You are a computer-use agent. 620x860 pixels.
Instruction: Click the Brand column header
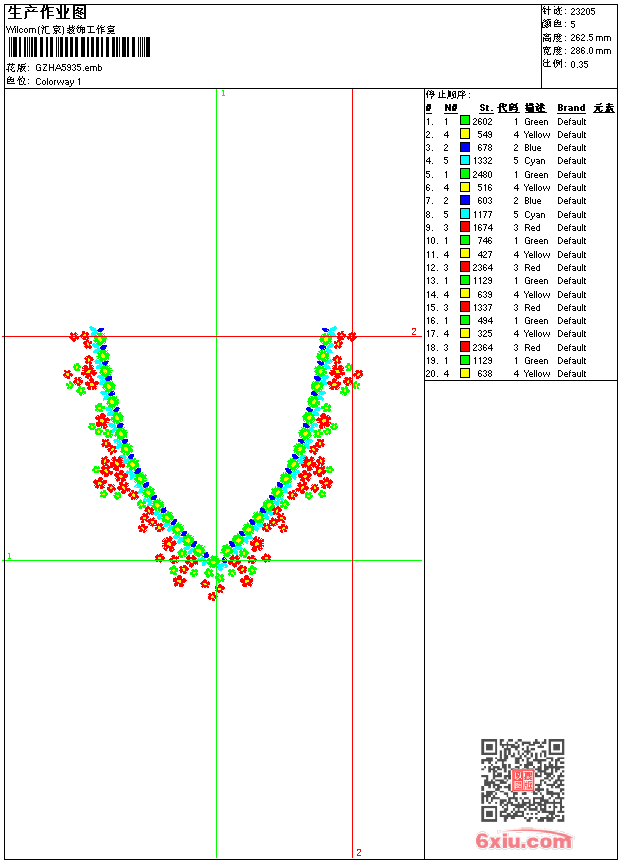pos(571,108)
